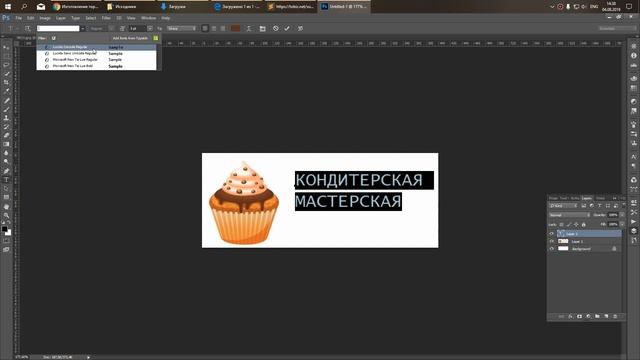Switch to the Layers panel tab
Image resolution: width=640 pixels, height=360 pixels.
tap(587, 198)
